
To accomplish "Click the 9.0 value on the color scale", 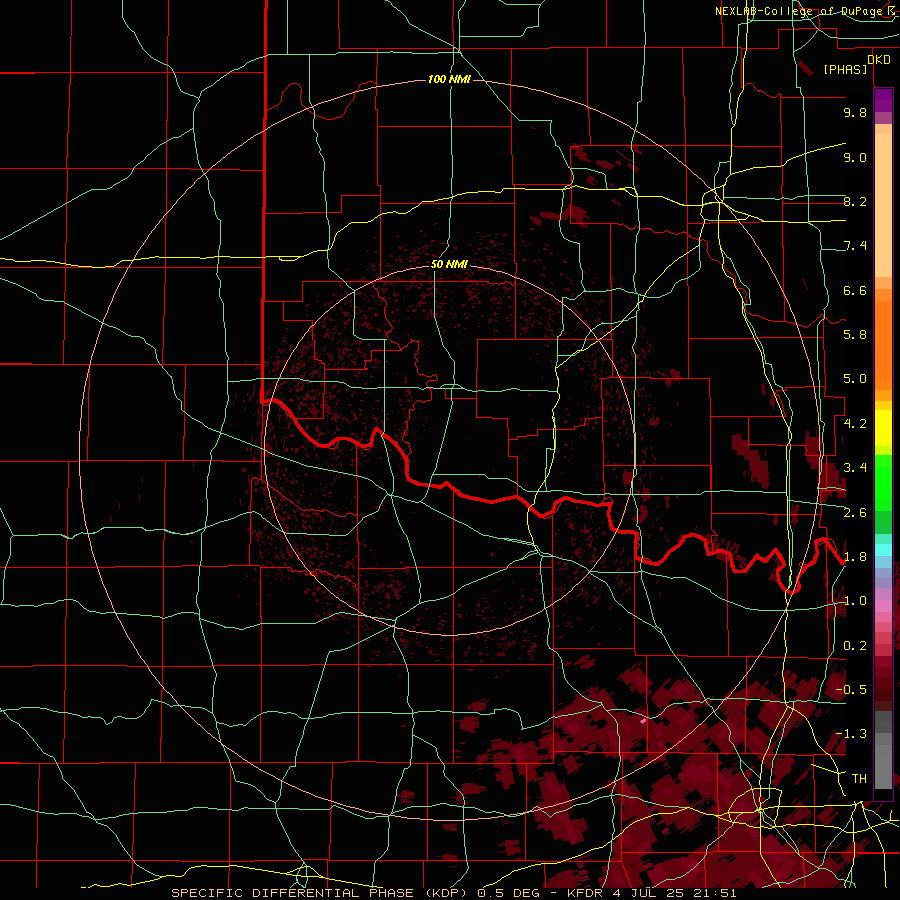I will pos(855,157).
